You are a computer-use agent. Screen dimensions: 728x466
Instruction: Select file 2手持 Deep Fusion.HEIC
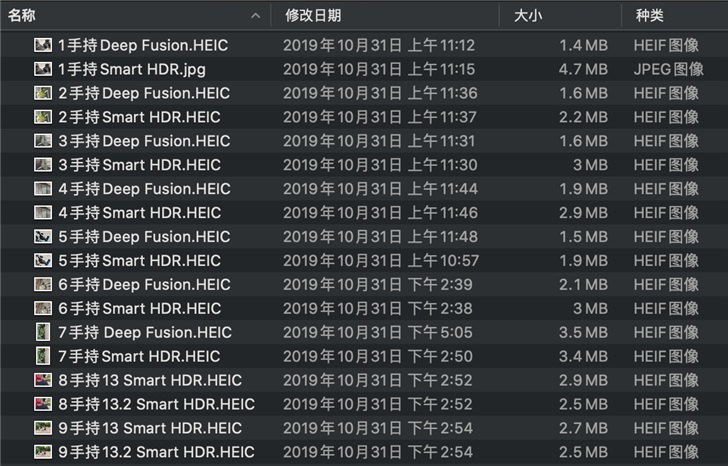point(144,93)
